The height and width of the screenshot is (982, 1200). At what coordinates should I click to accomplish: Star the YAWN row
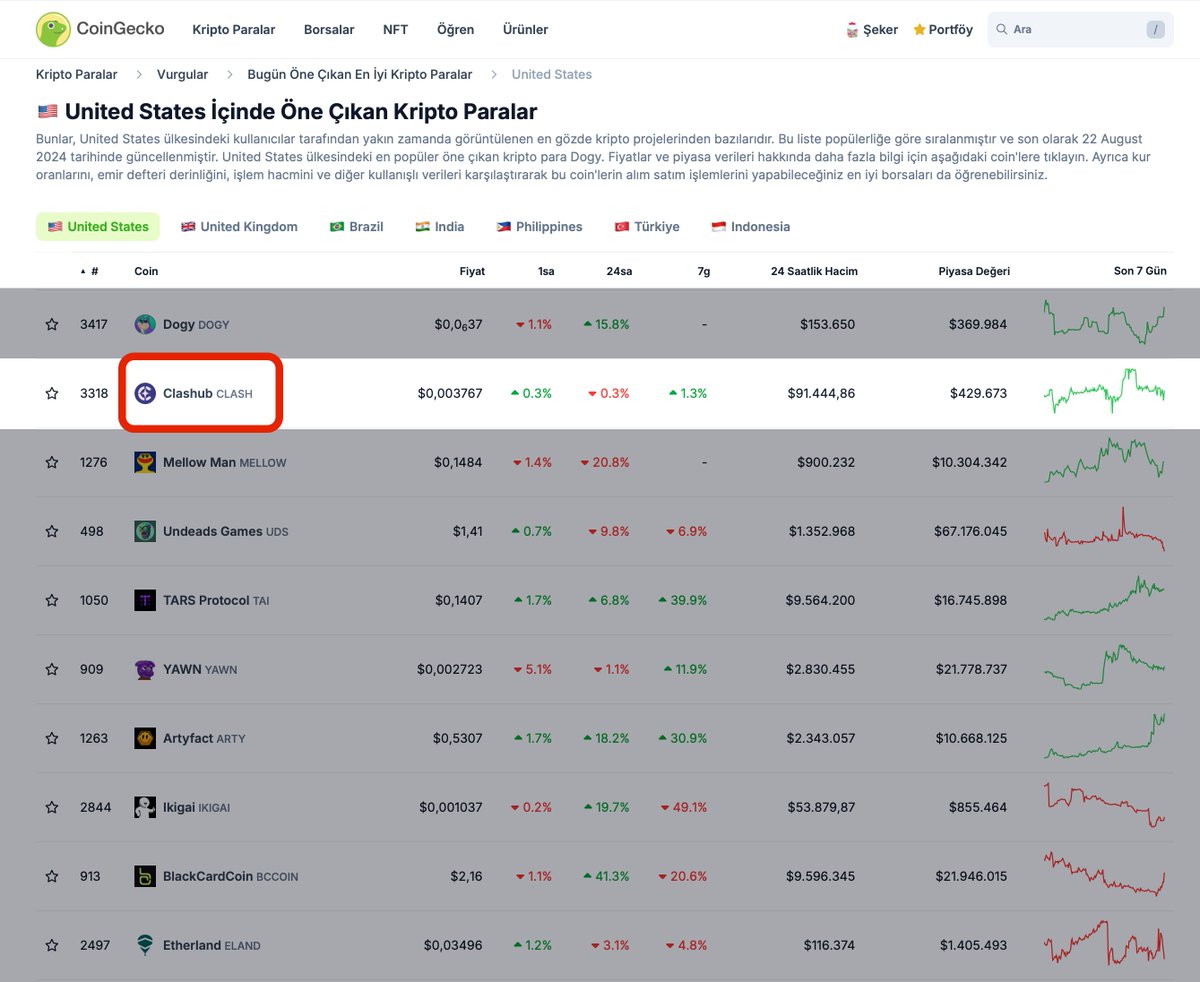pyautogui.click(x=52, y=669)
